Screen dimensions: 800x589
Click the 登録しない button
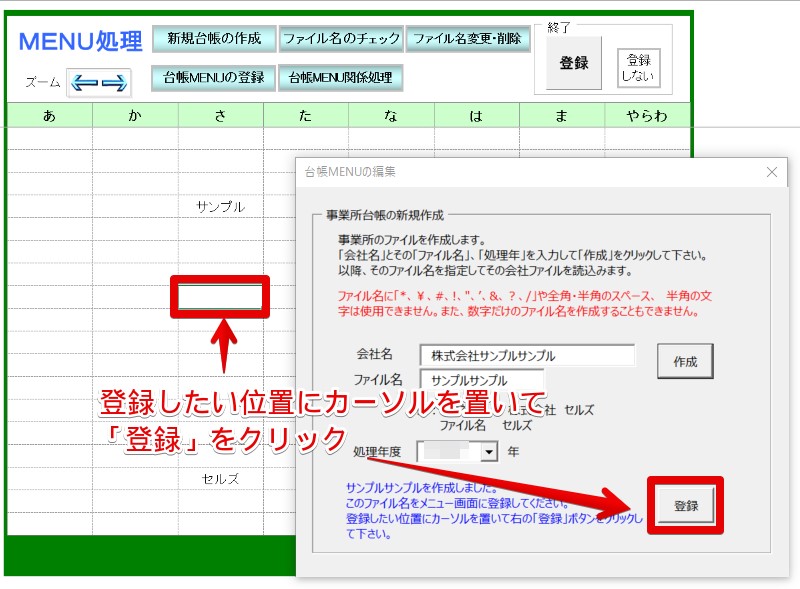coord(639,68)
